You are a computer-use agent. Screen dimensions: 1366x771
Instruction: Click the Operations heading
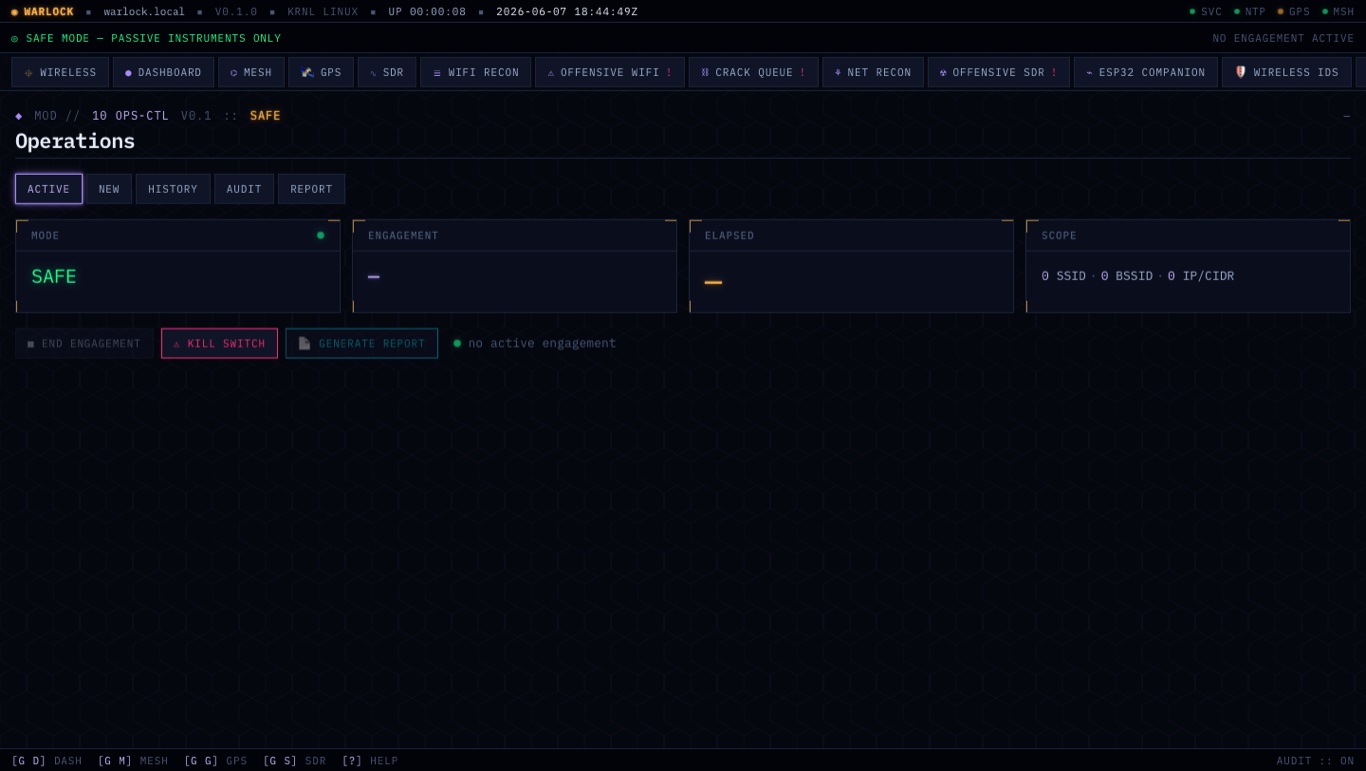[x=75, y=141]
